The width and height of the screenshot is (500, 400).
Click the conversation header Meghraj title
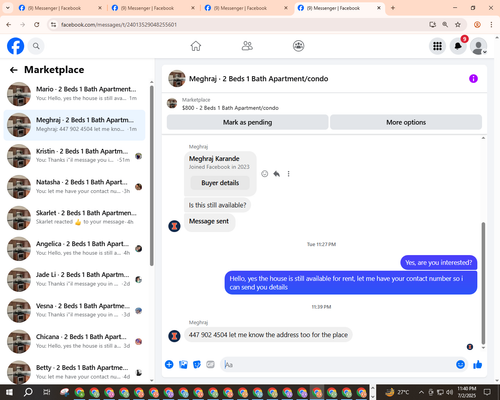click(x=258, y=79)
